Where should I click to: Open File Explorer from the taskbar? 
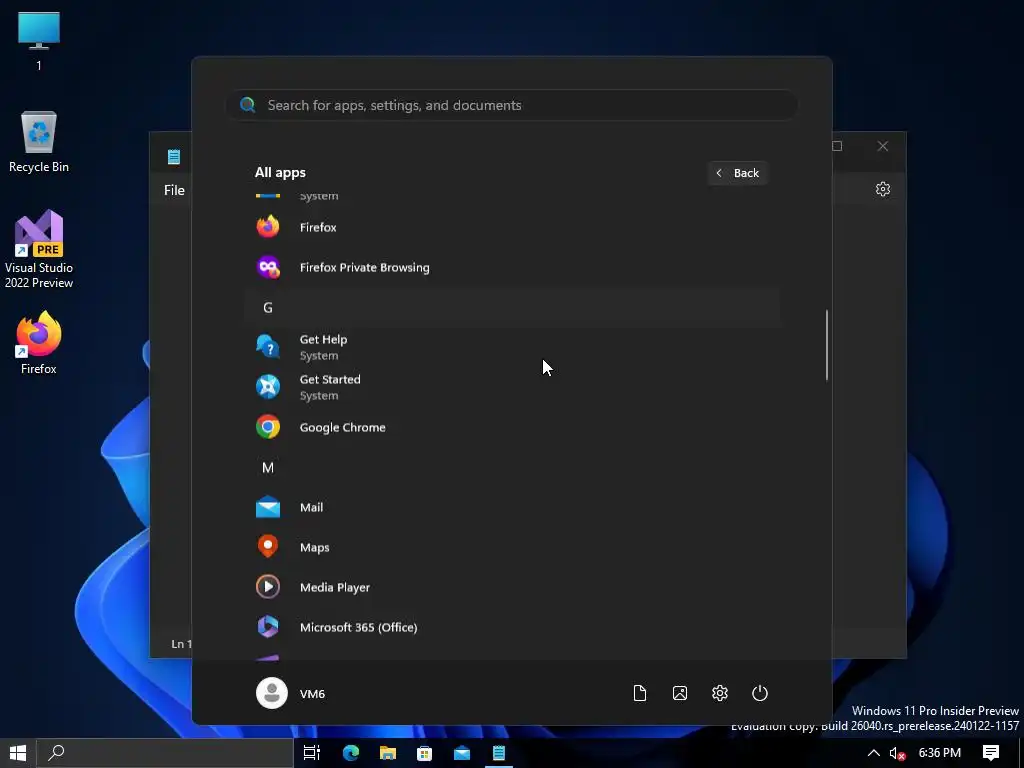pyautogui.click(x=388, y=753)
